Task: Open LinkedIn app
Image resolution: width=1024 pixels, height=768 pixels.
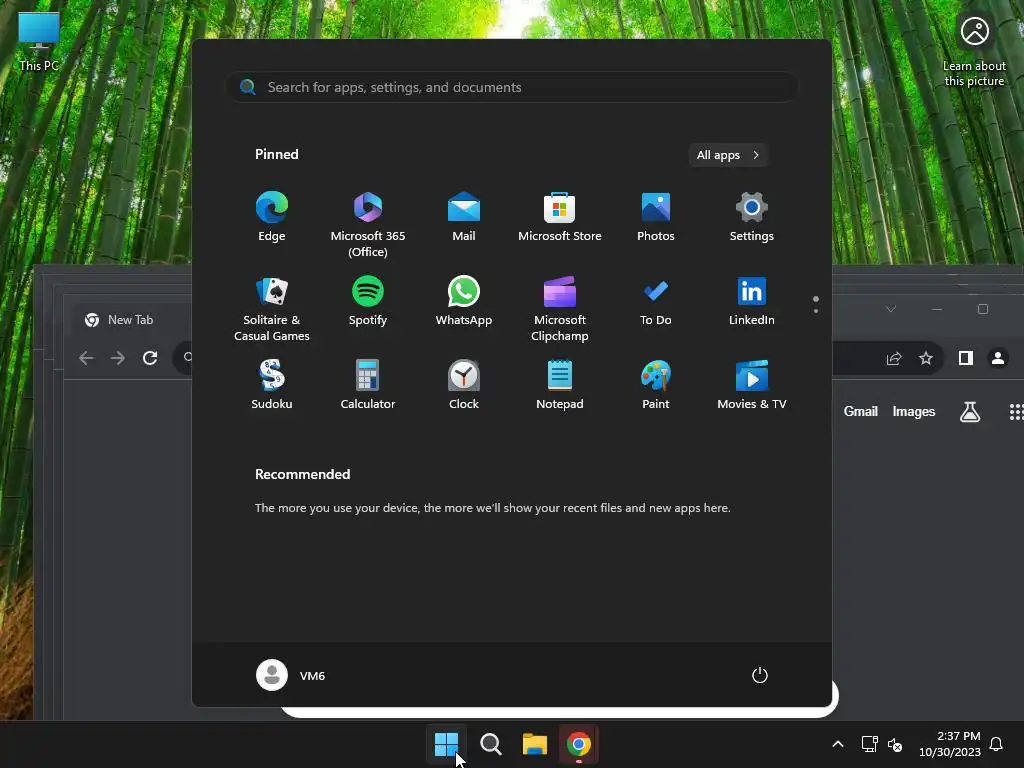Action: [x=752, y=302]
